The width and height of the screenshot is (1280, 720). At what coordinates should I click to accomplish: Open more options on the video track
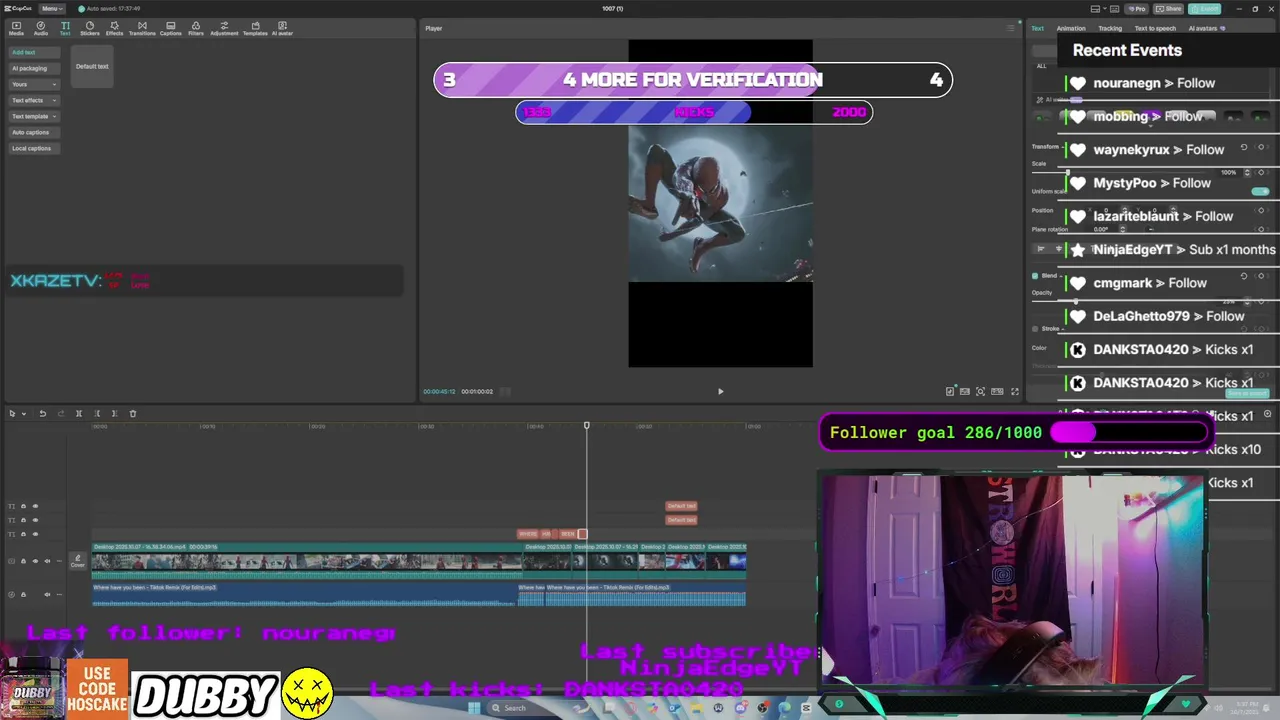(59, 561)
